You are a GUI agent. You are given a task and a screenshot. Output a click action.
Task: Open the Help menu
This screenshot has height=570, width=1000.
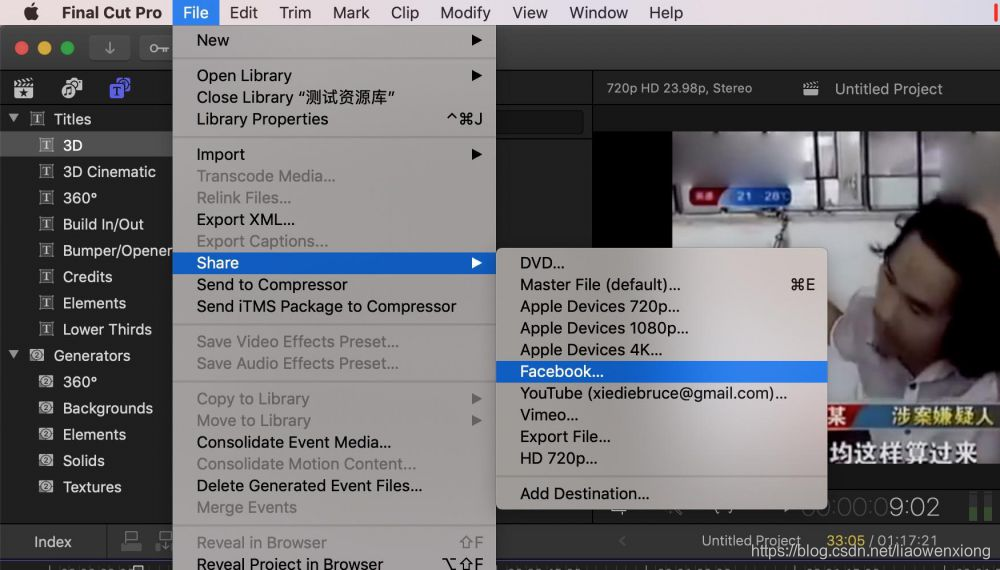click(666, 13)
